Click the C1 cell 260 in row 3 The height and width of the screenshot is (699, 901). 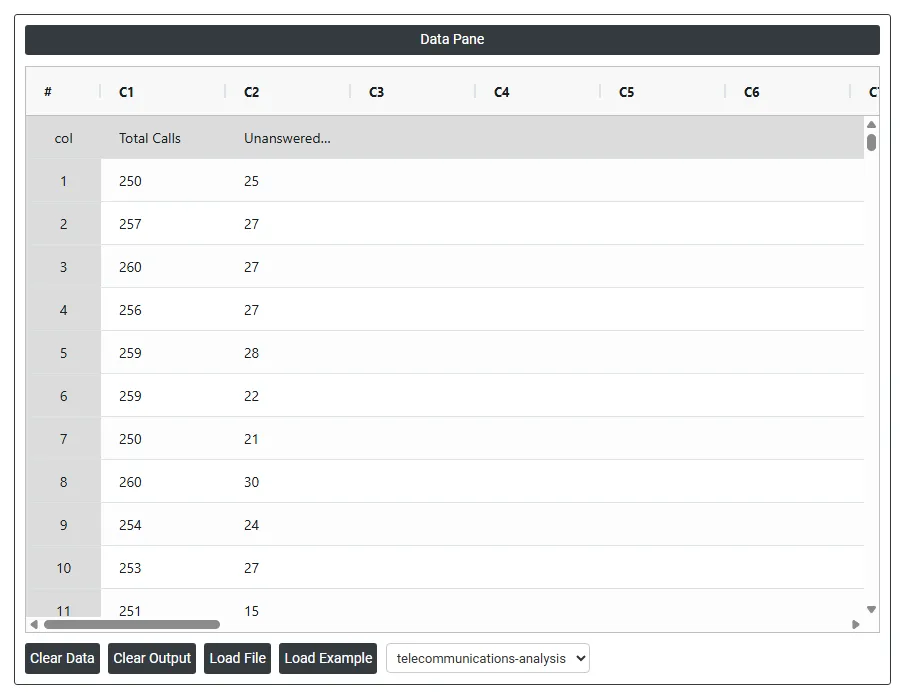coord(163,267)
